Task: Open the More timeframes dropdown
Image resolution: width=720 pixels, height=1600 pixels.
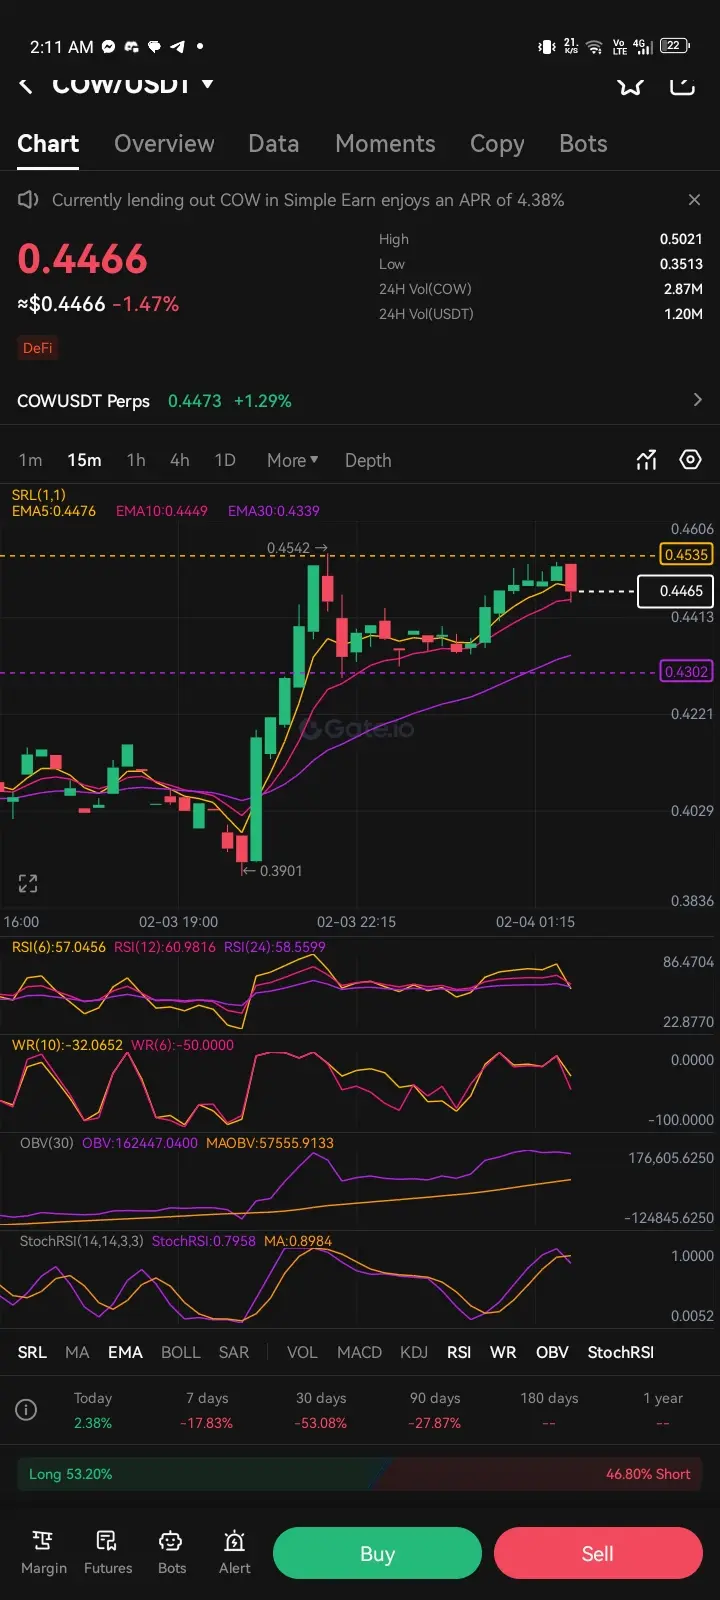Action: 292,461
